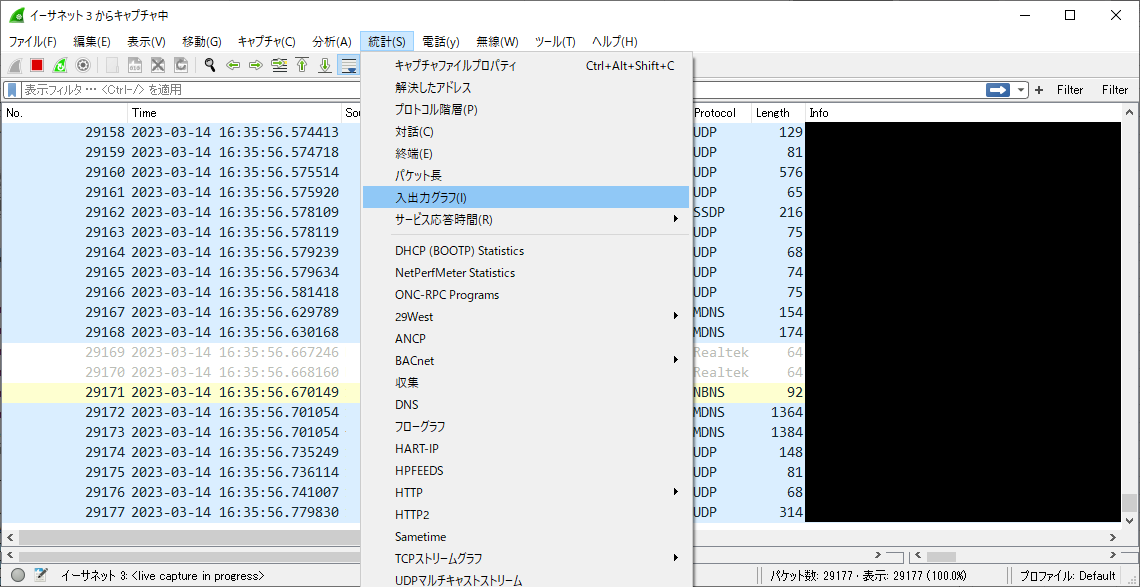Open the 分析(A) menu
Viewport: 1140px width, 587px height.
pos(332,42)
